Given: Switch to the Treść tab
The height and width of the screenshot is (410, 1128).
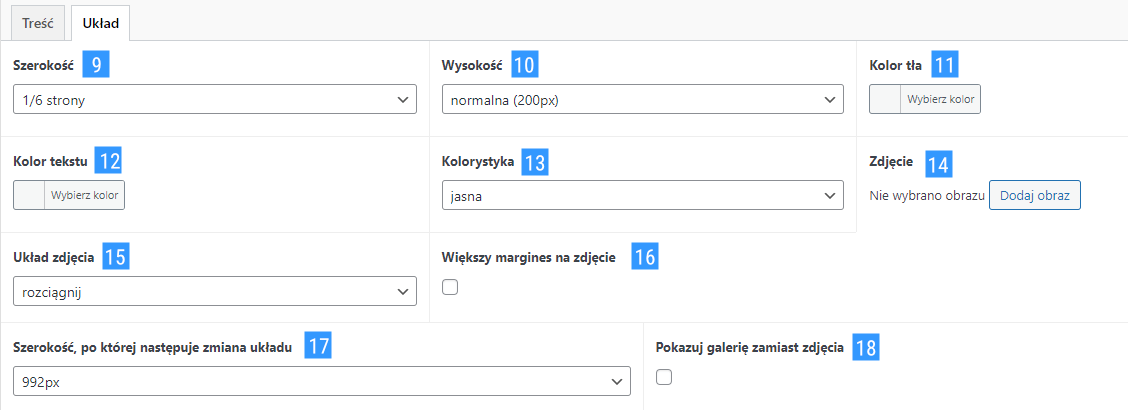Looking at the screenshot, I should (38, 23).
